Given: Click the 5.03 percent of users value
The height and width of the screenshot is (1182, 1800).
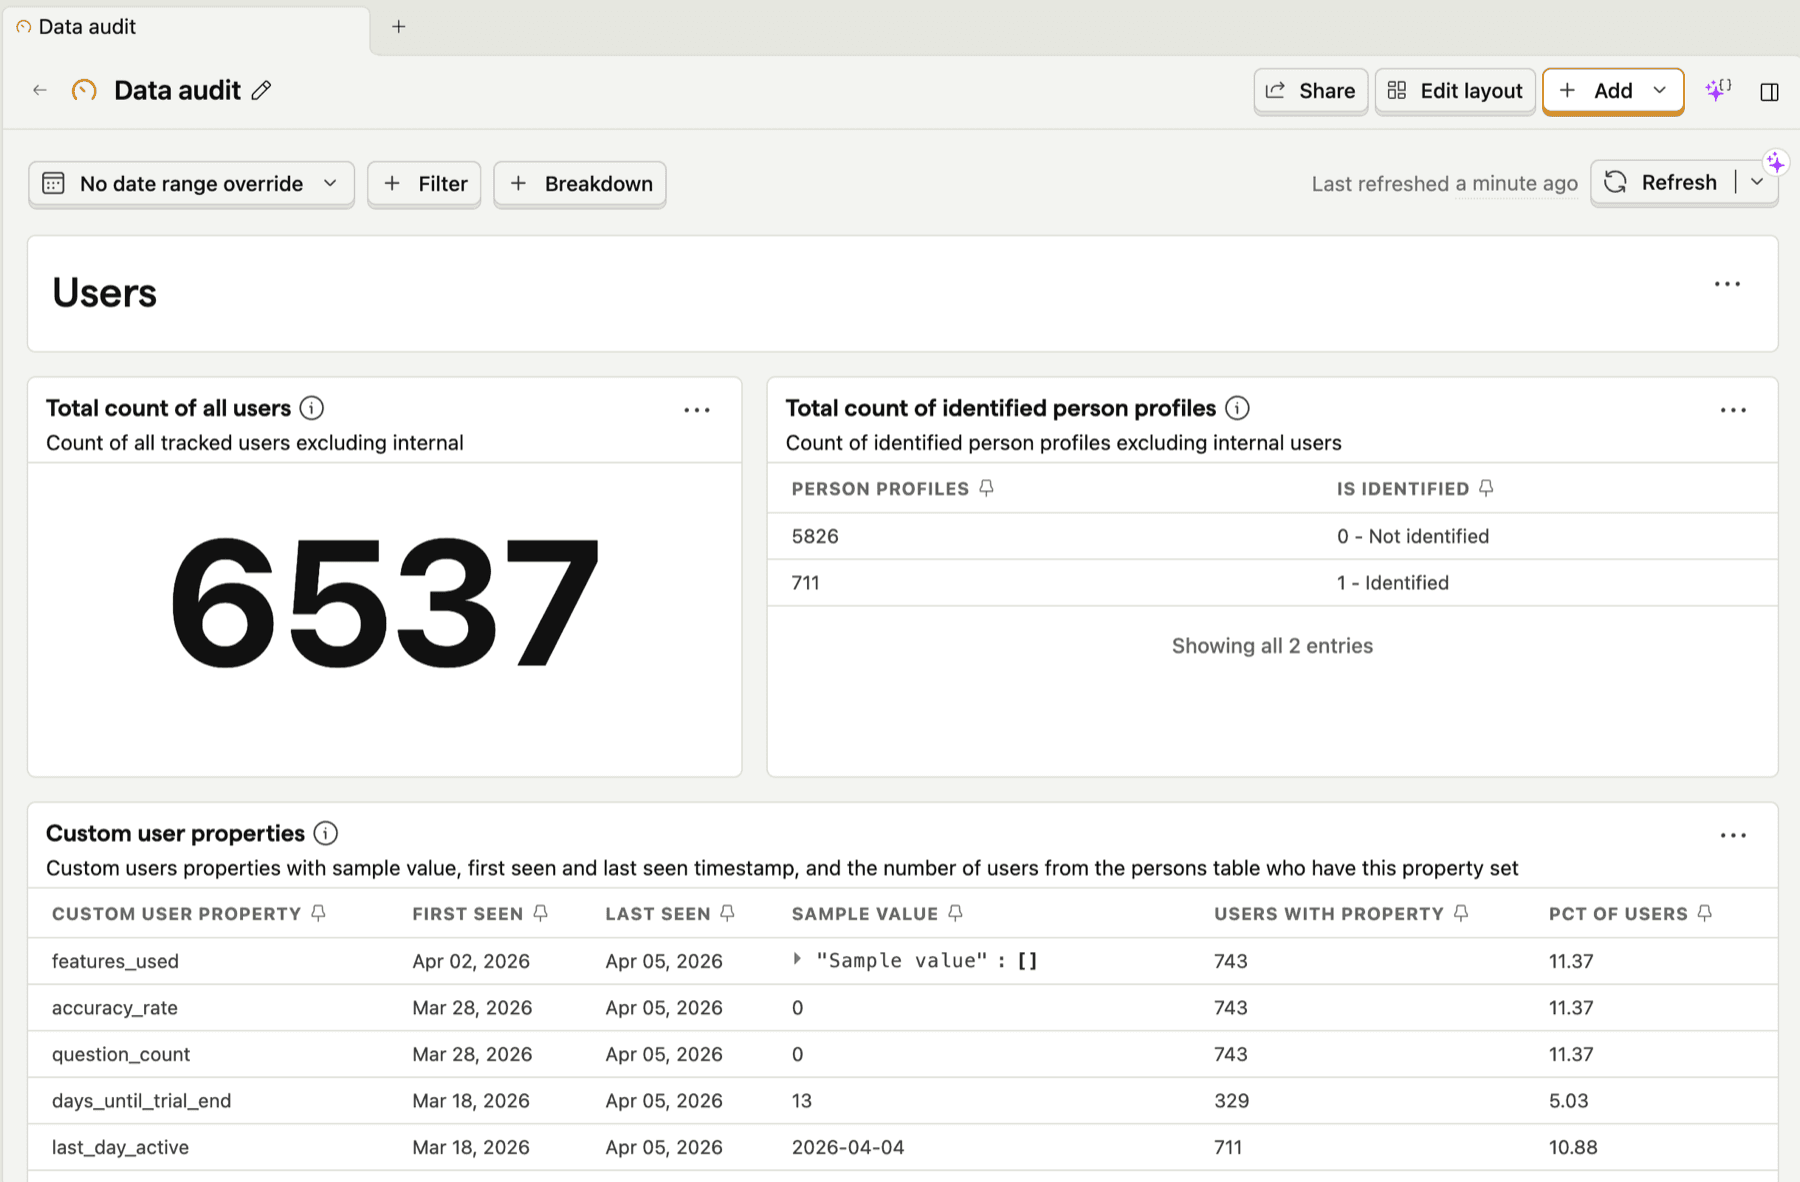Looking at the screenshot, I should pyautogui.click(x=1568, y=1101).
